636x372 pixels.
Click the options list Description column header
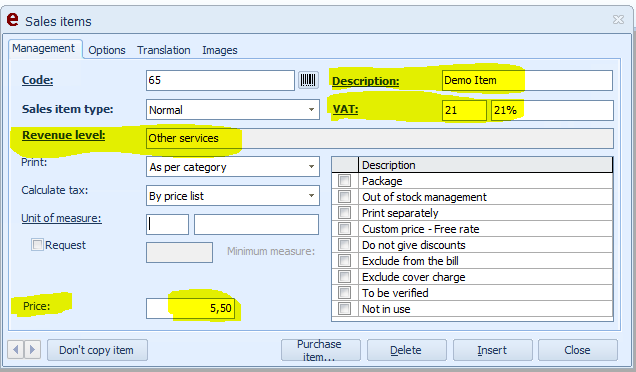point(486,165)
